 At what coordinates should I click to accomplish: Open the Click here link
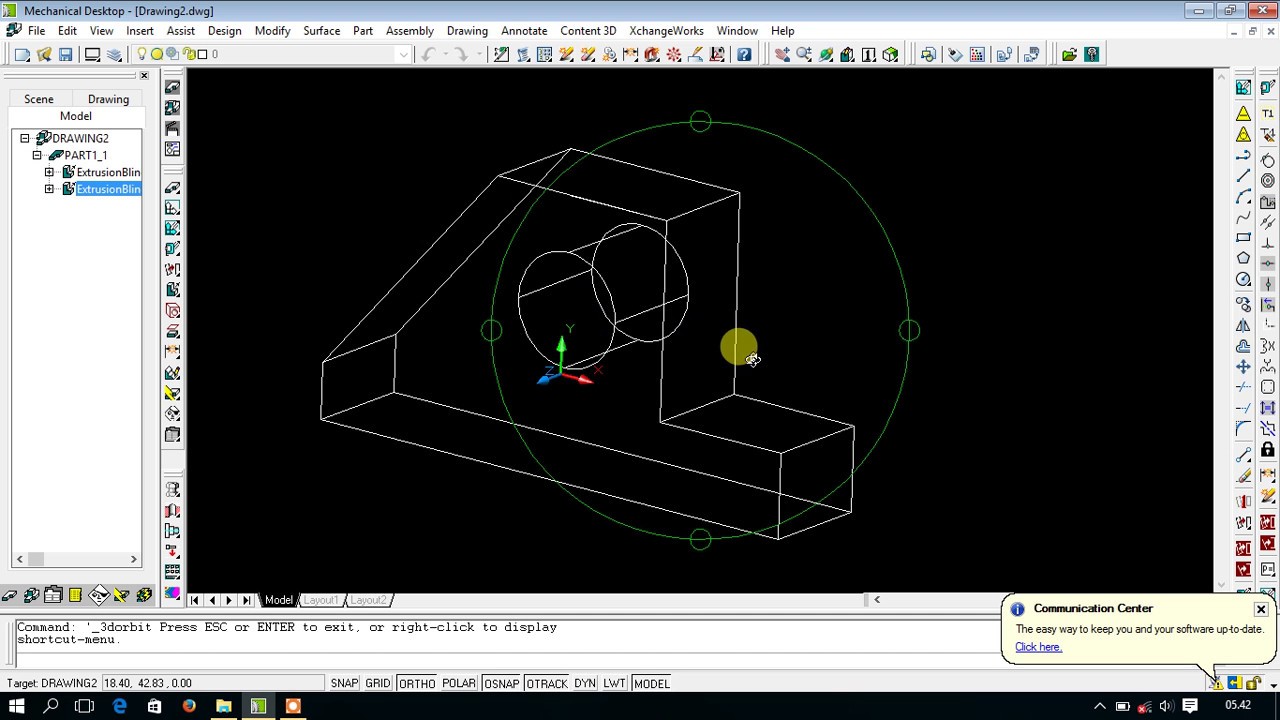tap(1038, 647)
